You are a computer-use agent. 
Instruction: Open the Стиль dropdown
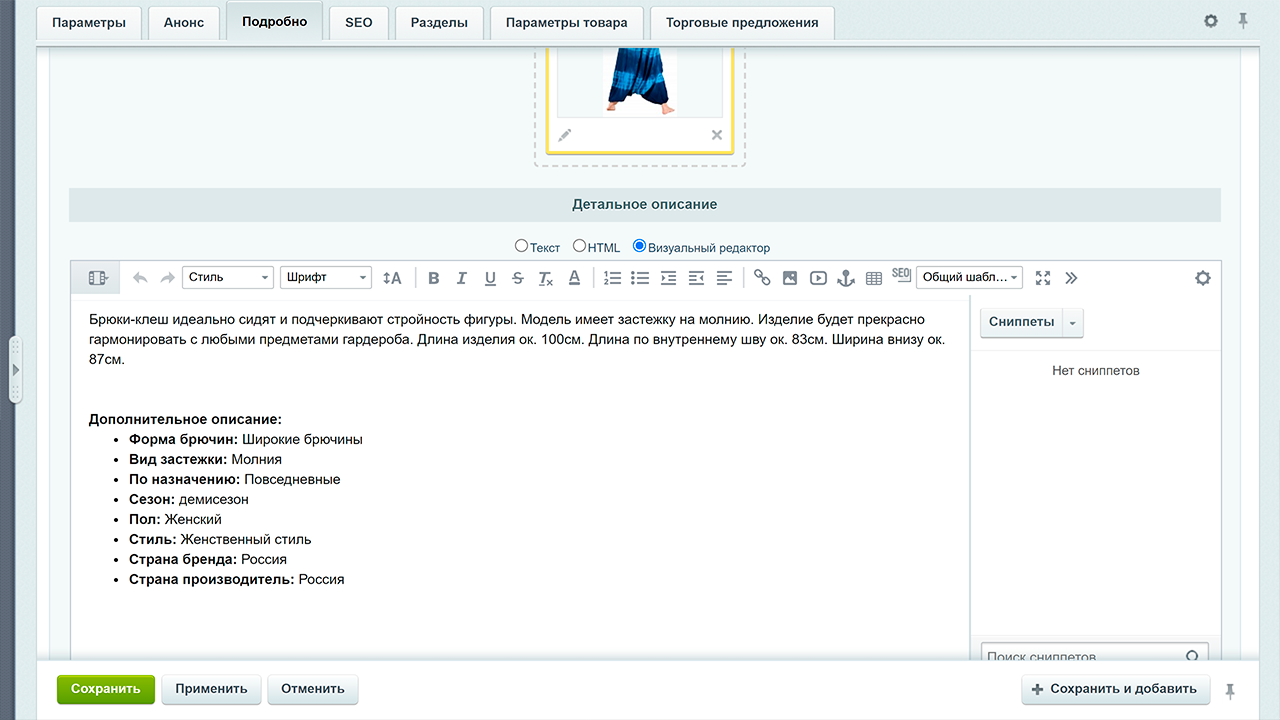[228, 277]
